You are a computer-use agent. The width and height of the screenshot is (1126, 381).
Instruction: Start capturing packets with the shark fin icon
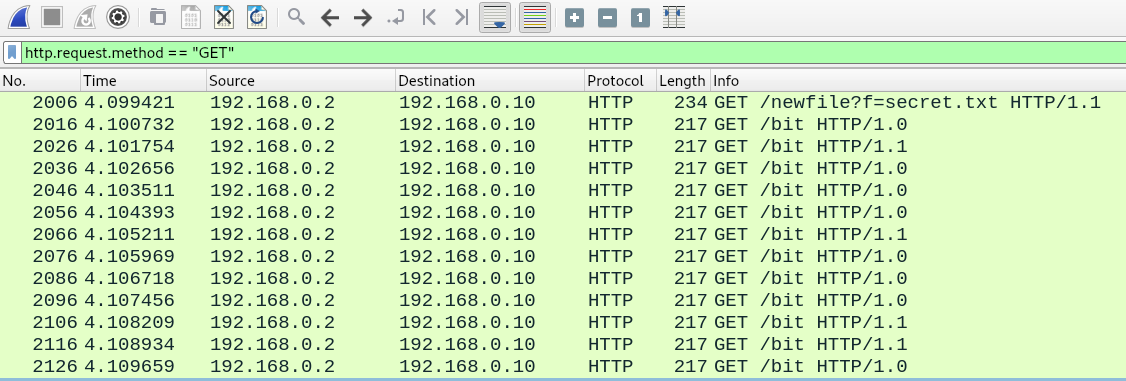pyautogui.click(x=18, y=17)
